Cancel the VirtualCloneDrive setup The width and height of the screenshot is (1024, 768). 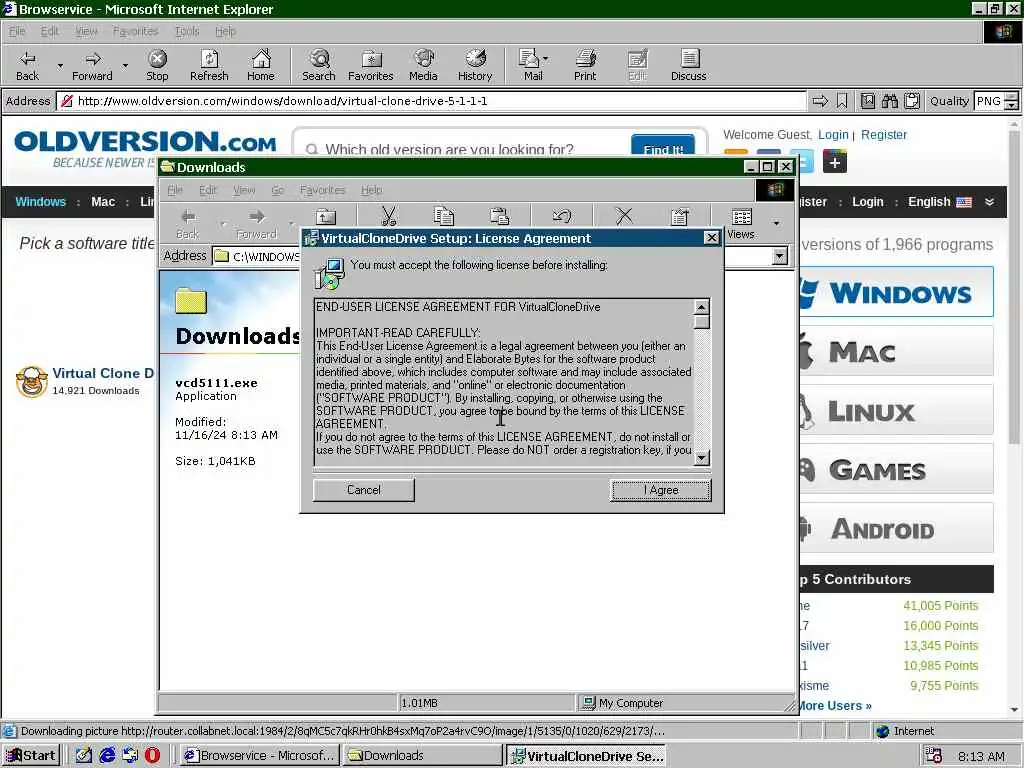pos(364,490)
